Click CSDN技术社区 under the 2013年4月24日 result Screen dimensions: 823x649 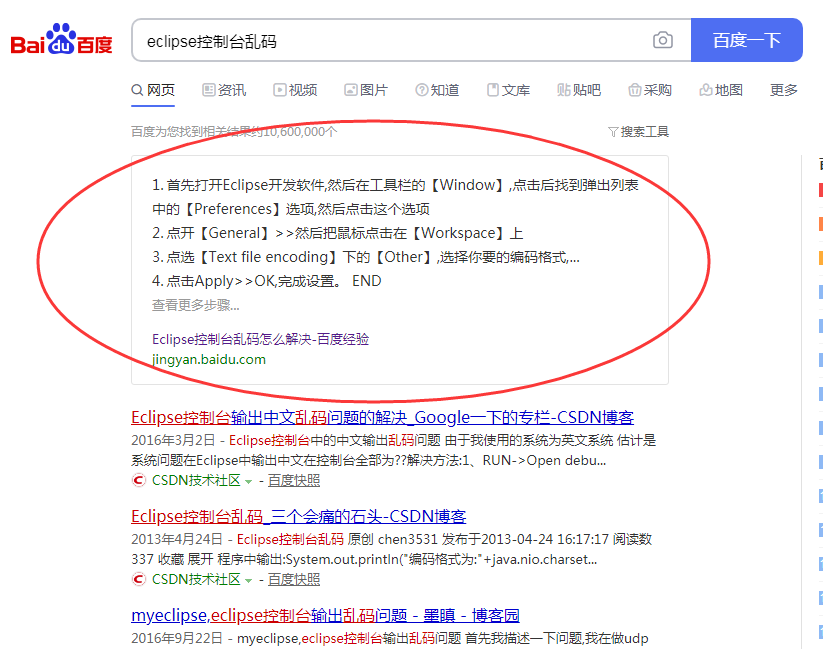point(196,580)
